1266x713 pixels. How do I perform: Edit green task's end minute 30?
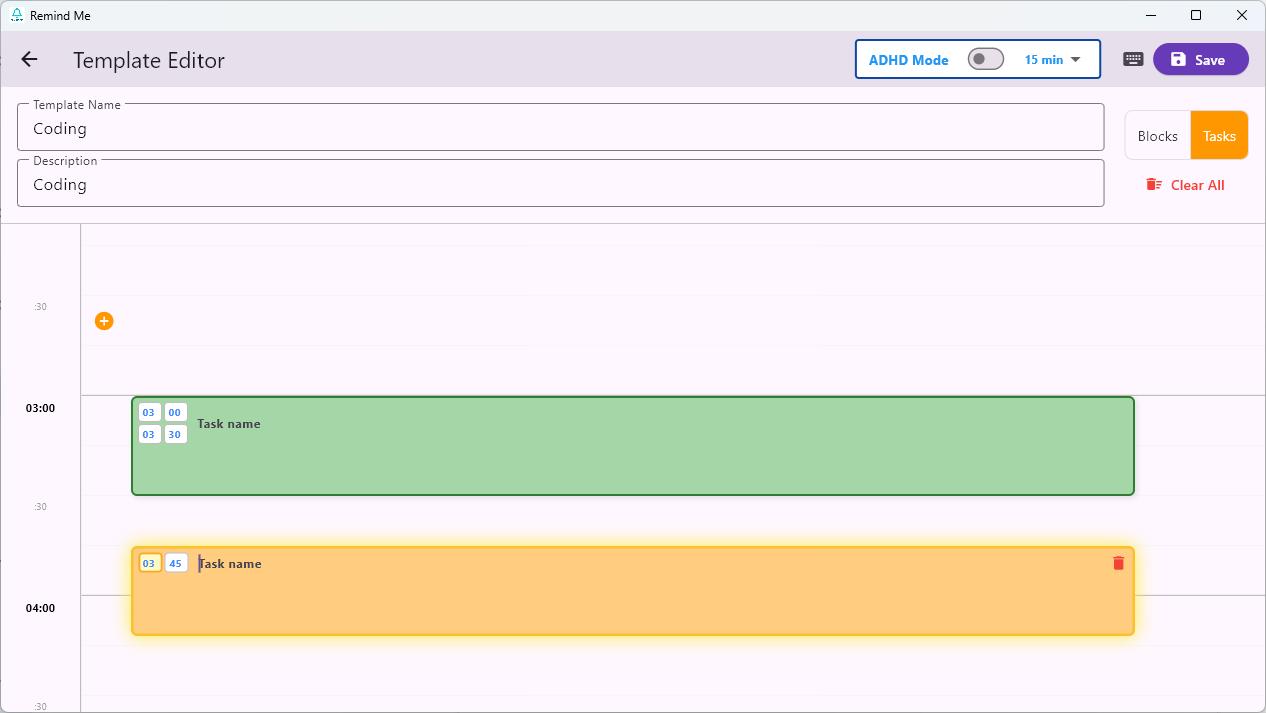(175, 434)
